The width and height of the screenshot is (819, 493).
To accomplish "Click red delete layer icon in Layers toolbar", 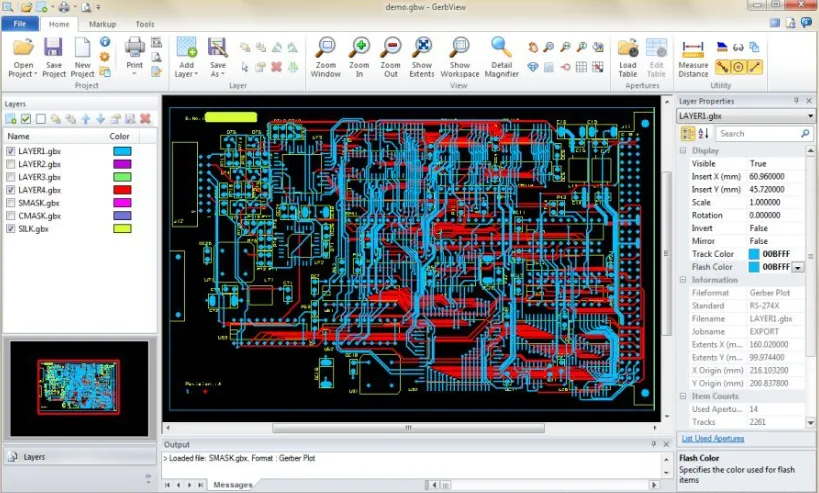I will click(x=145, y=119).
